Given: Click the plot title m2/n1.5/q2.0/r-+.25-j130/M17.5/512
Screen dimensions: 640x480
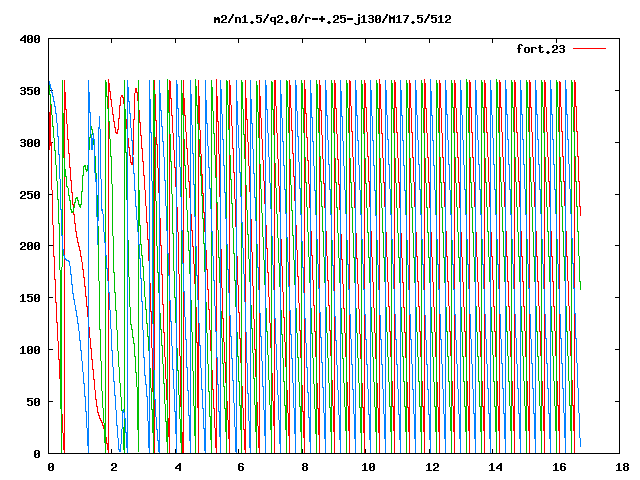Looking at the screenshot, I should (333, 19).
